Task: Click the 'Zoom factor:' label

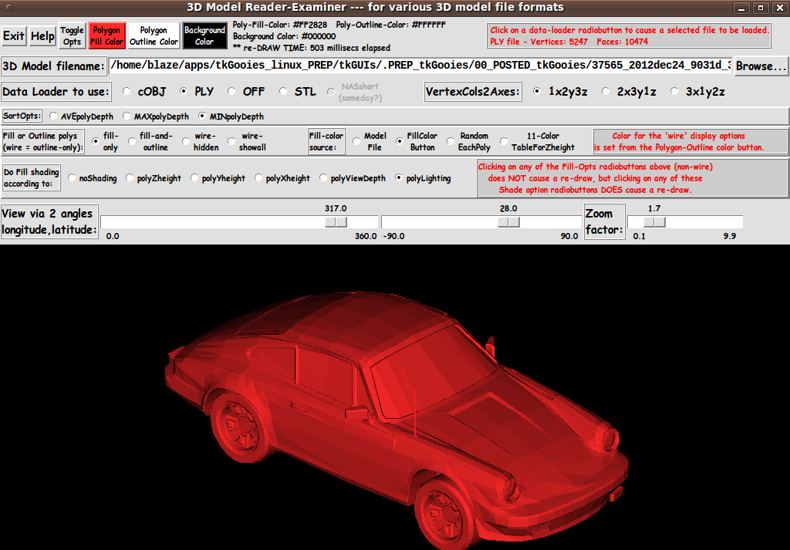Action: 605,222
